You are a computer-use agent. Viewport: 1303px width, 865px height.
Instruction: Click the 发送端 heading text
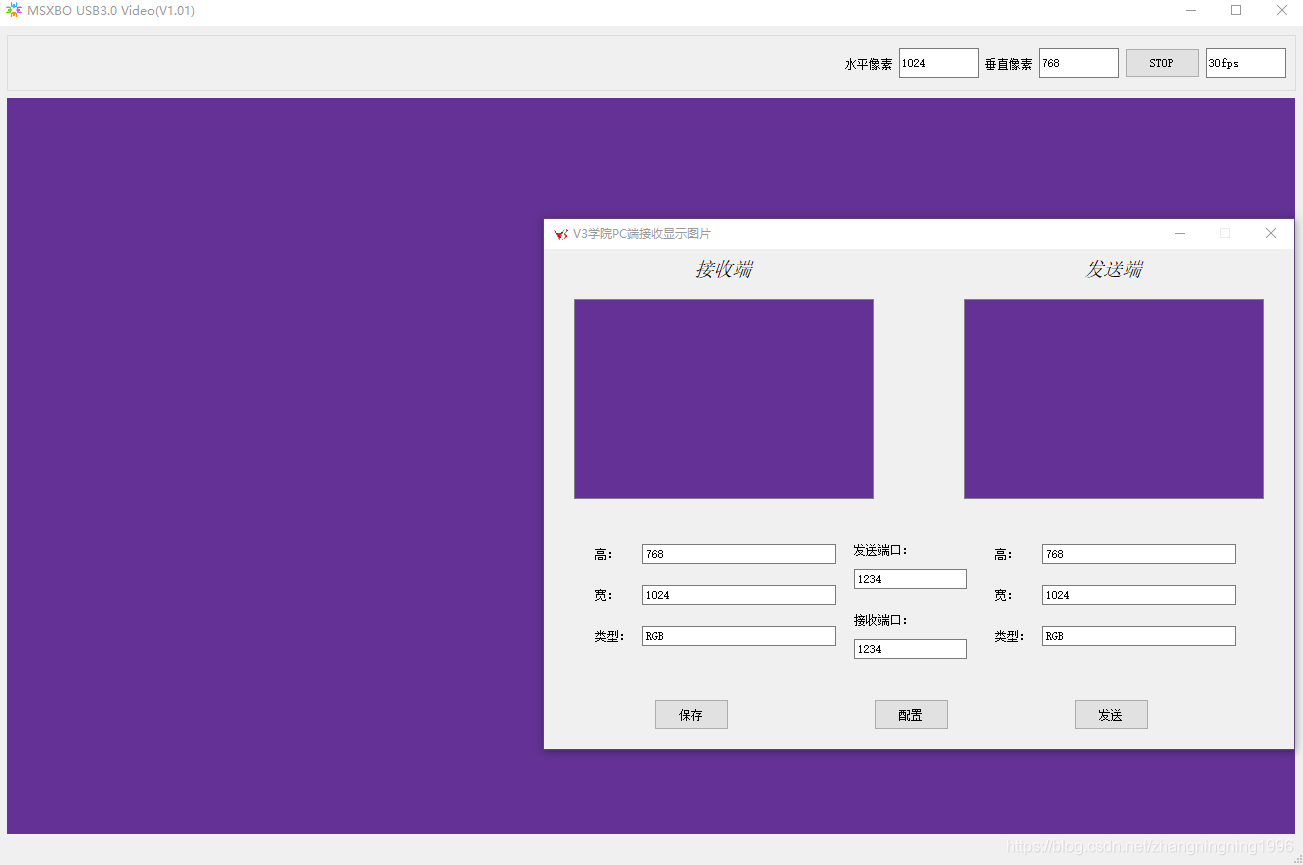[1114, 269]
